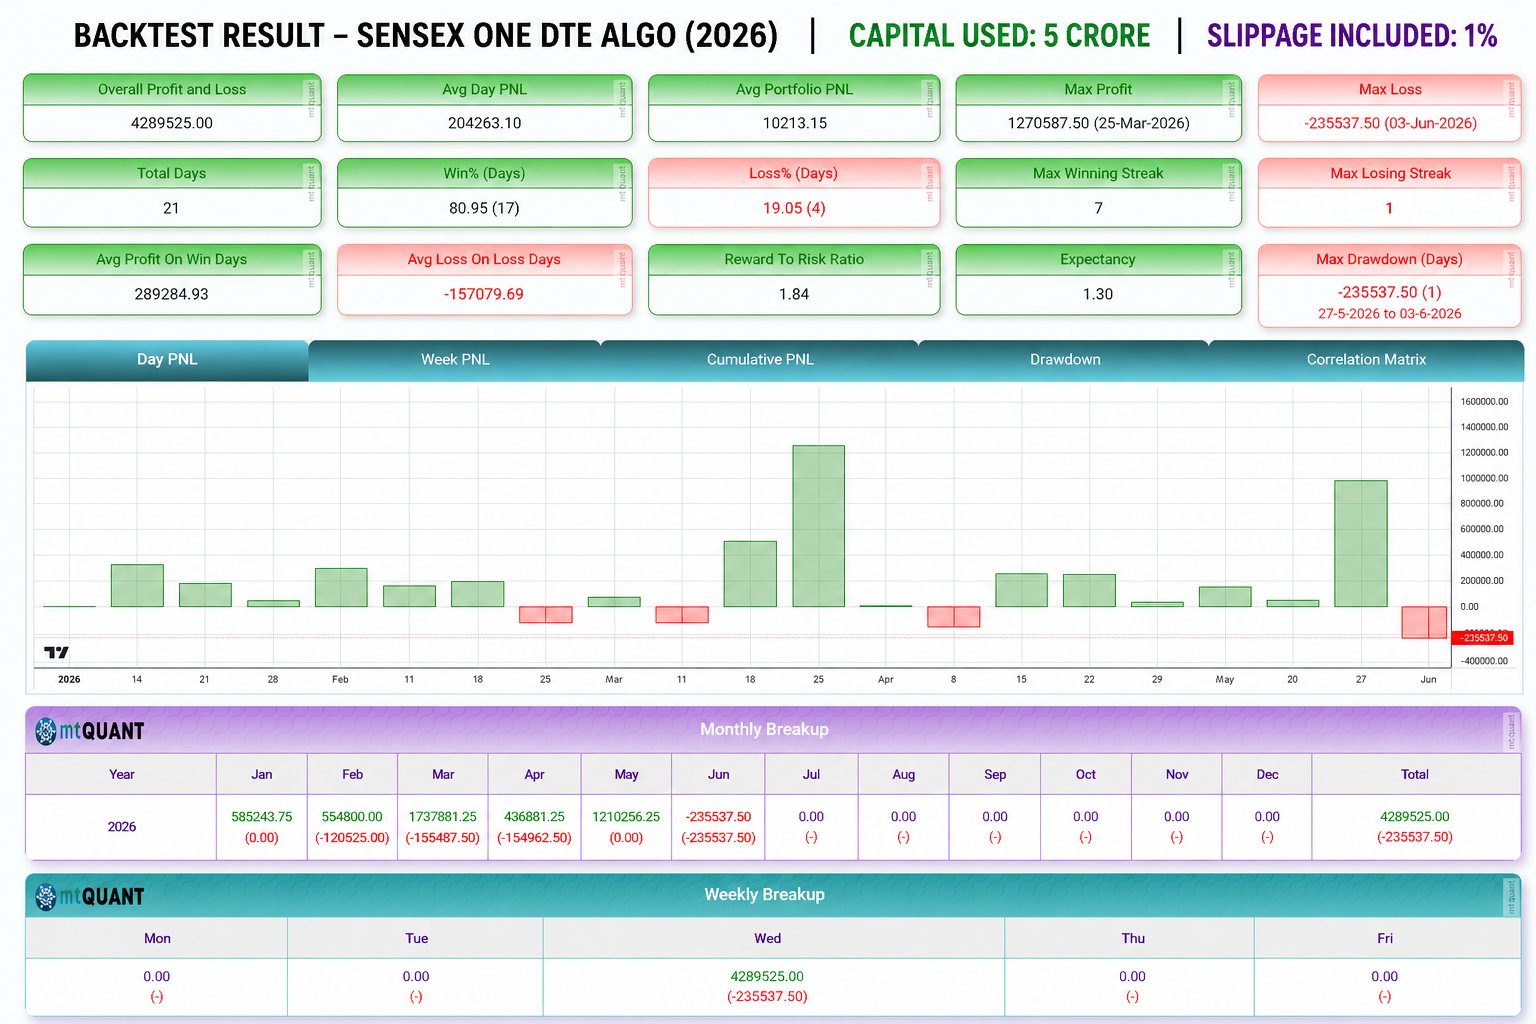The height and width of the screenshot is (1024, 1536).
Task: Click the Avg Portfolio PNL value 10213.15
Action: coord(794,123)
